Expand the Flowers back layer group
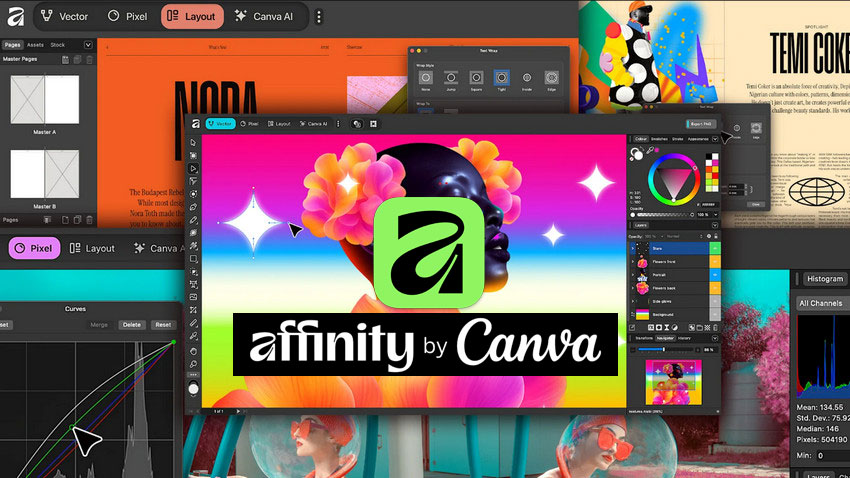 [x=633, y=288]
